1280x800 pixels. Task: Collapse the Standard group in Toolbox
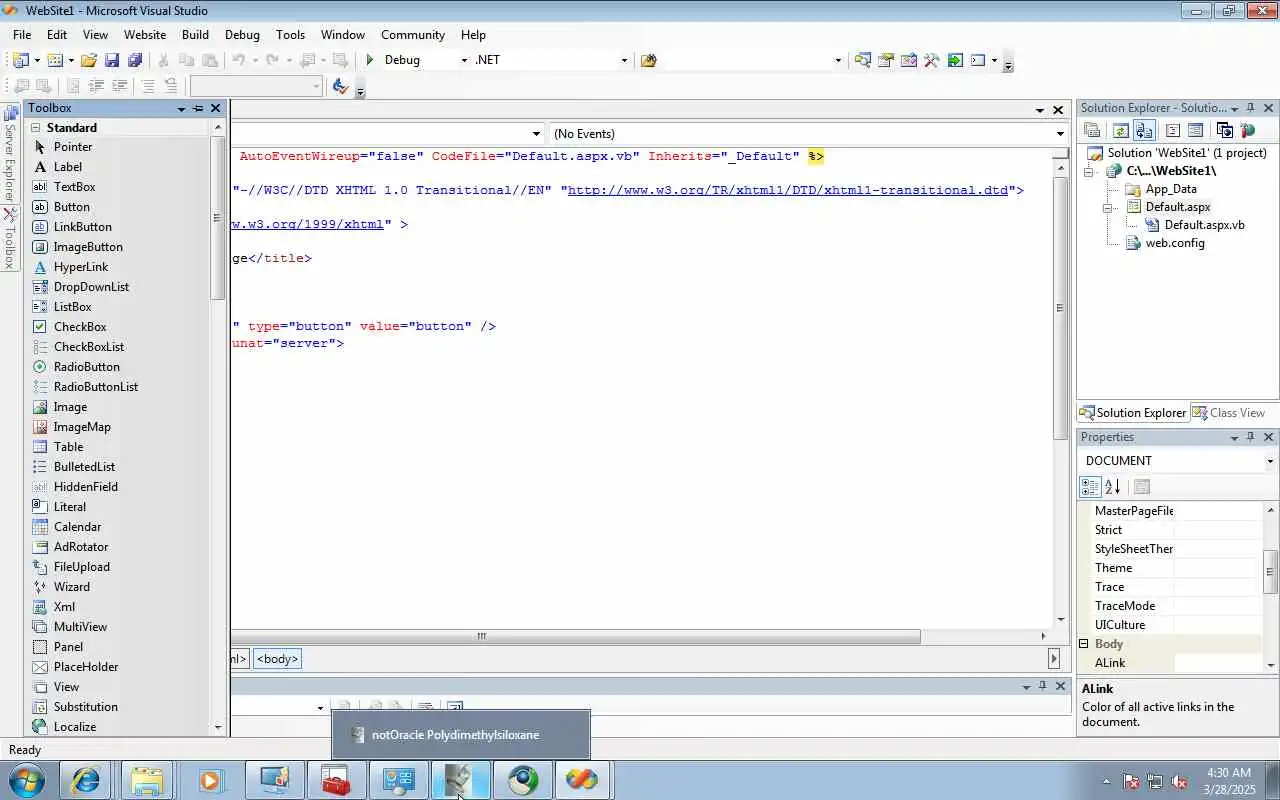35,127
